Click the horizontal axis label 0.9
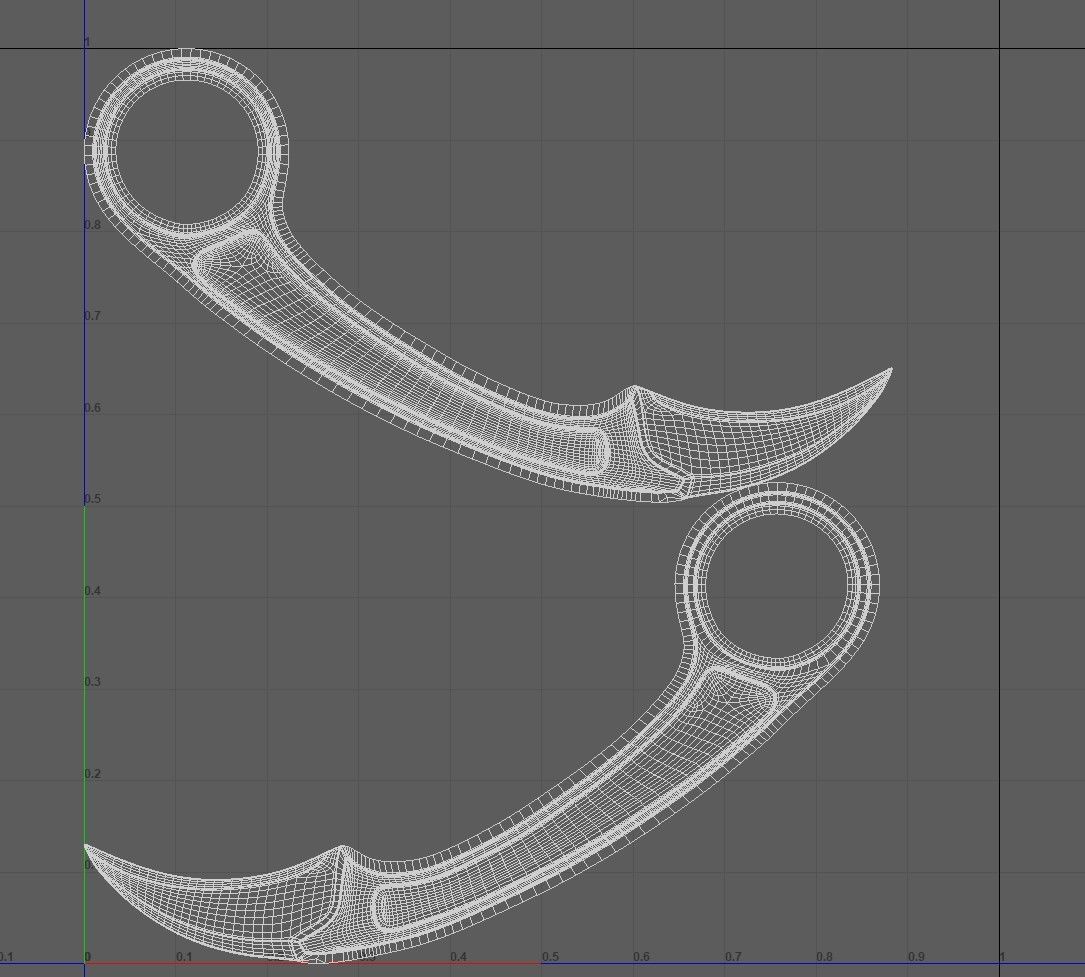Screen dimensions: 1085x977 point(916,957)
